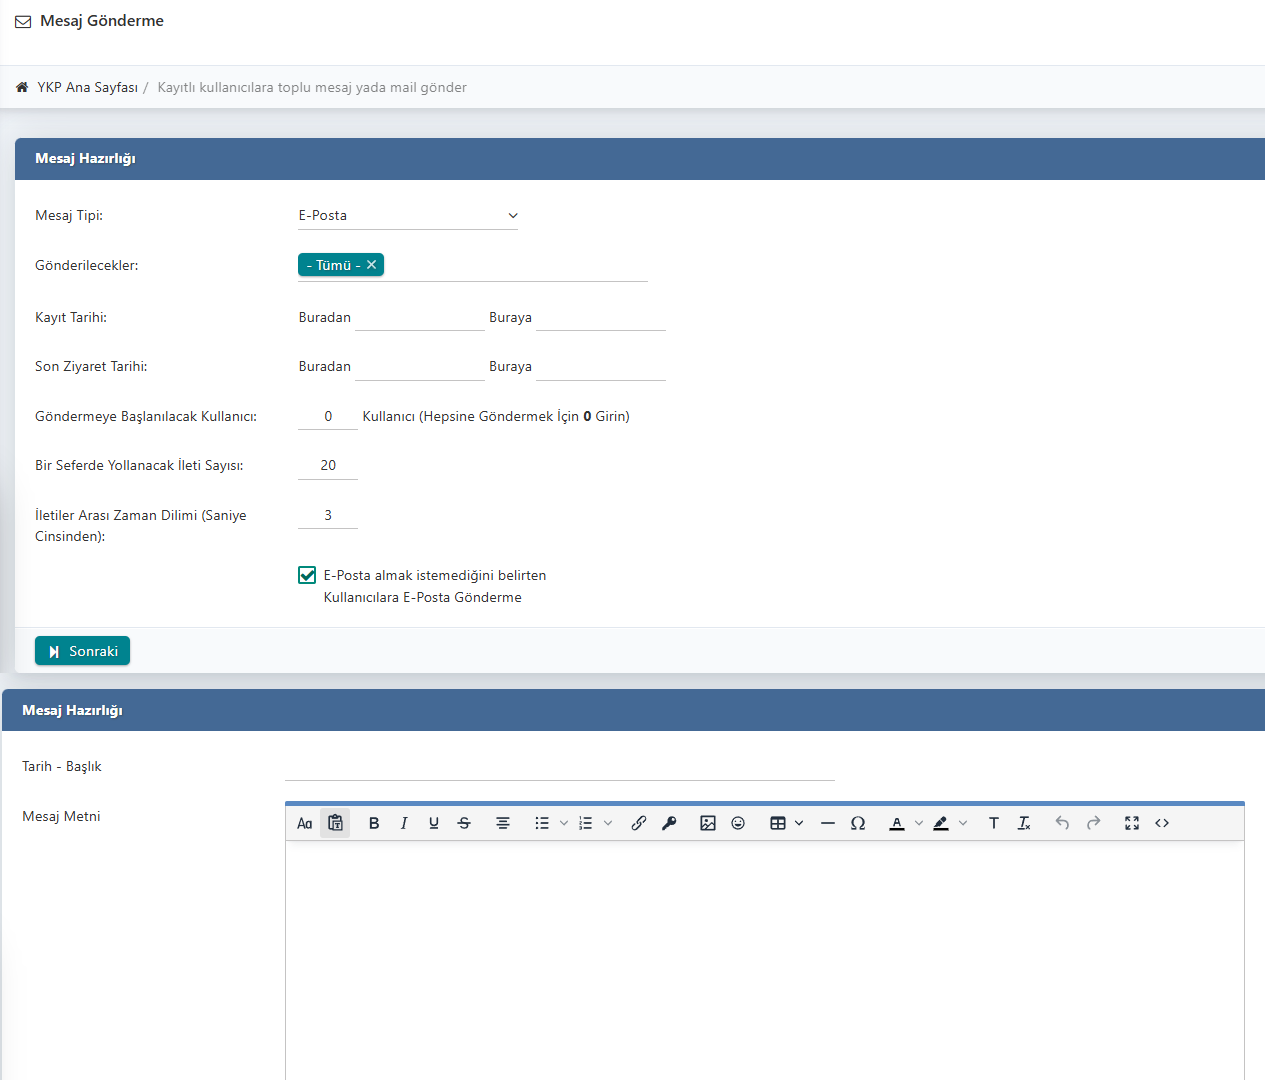Expand the insert table dropdown arrow
The height and width of the screenshot is (1080, 1265).
coord(799,823)
